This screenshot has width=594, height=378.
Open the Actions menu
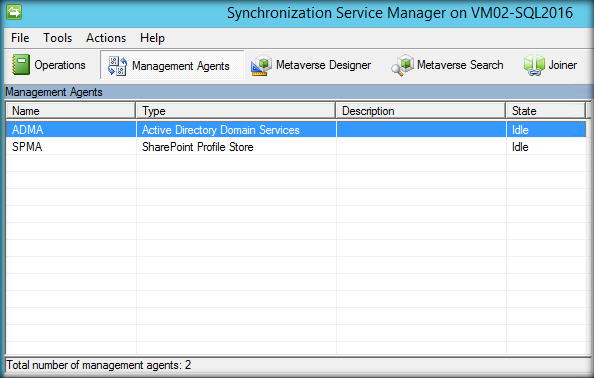(x=106, y=38)
